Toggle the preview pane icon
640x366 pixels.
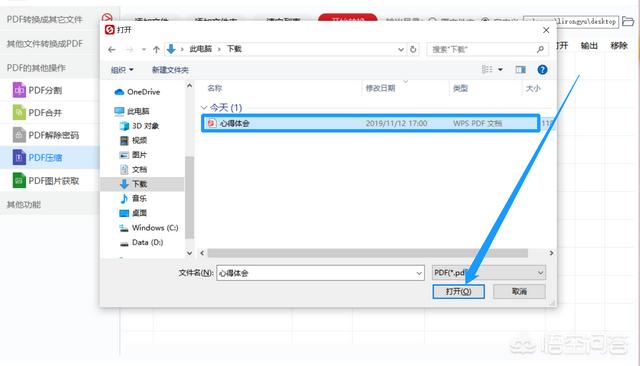[x=520, y=70]
